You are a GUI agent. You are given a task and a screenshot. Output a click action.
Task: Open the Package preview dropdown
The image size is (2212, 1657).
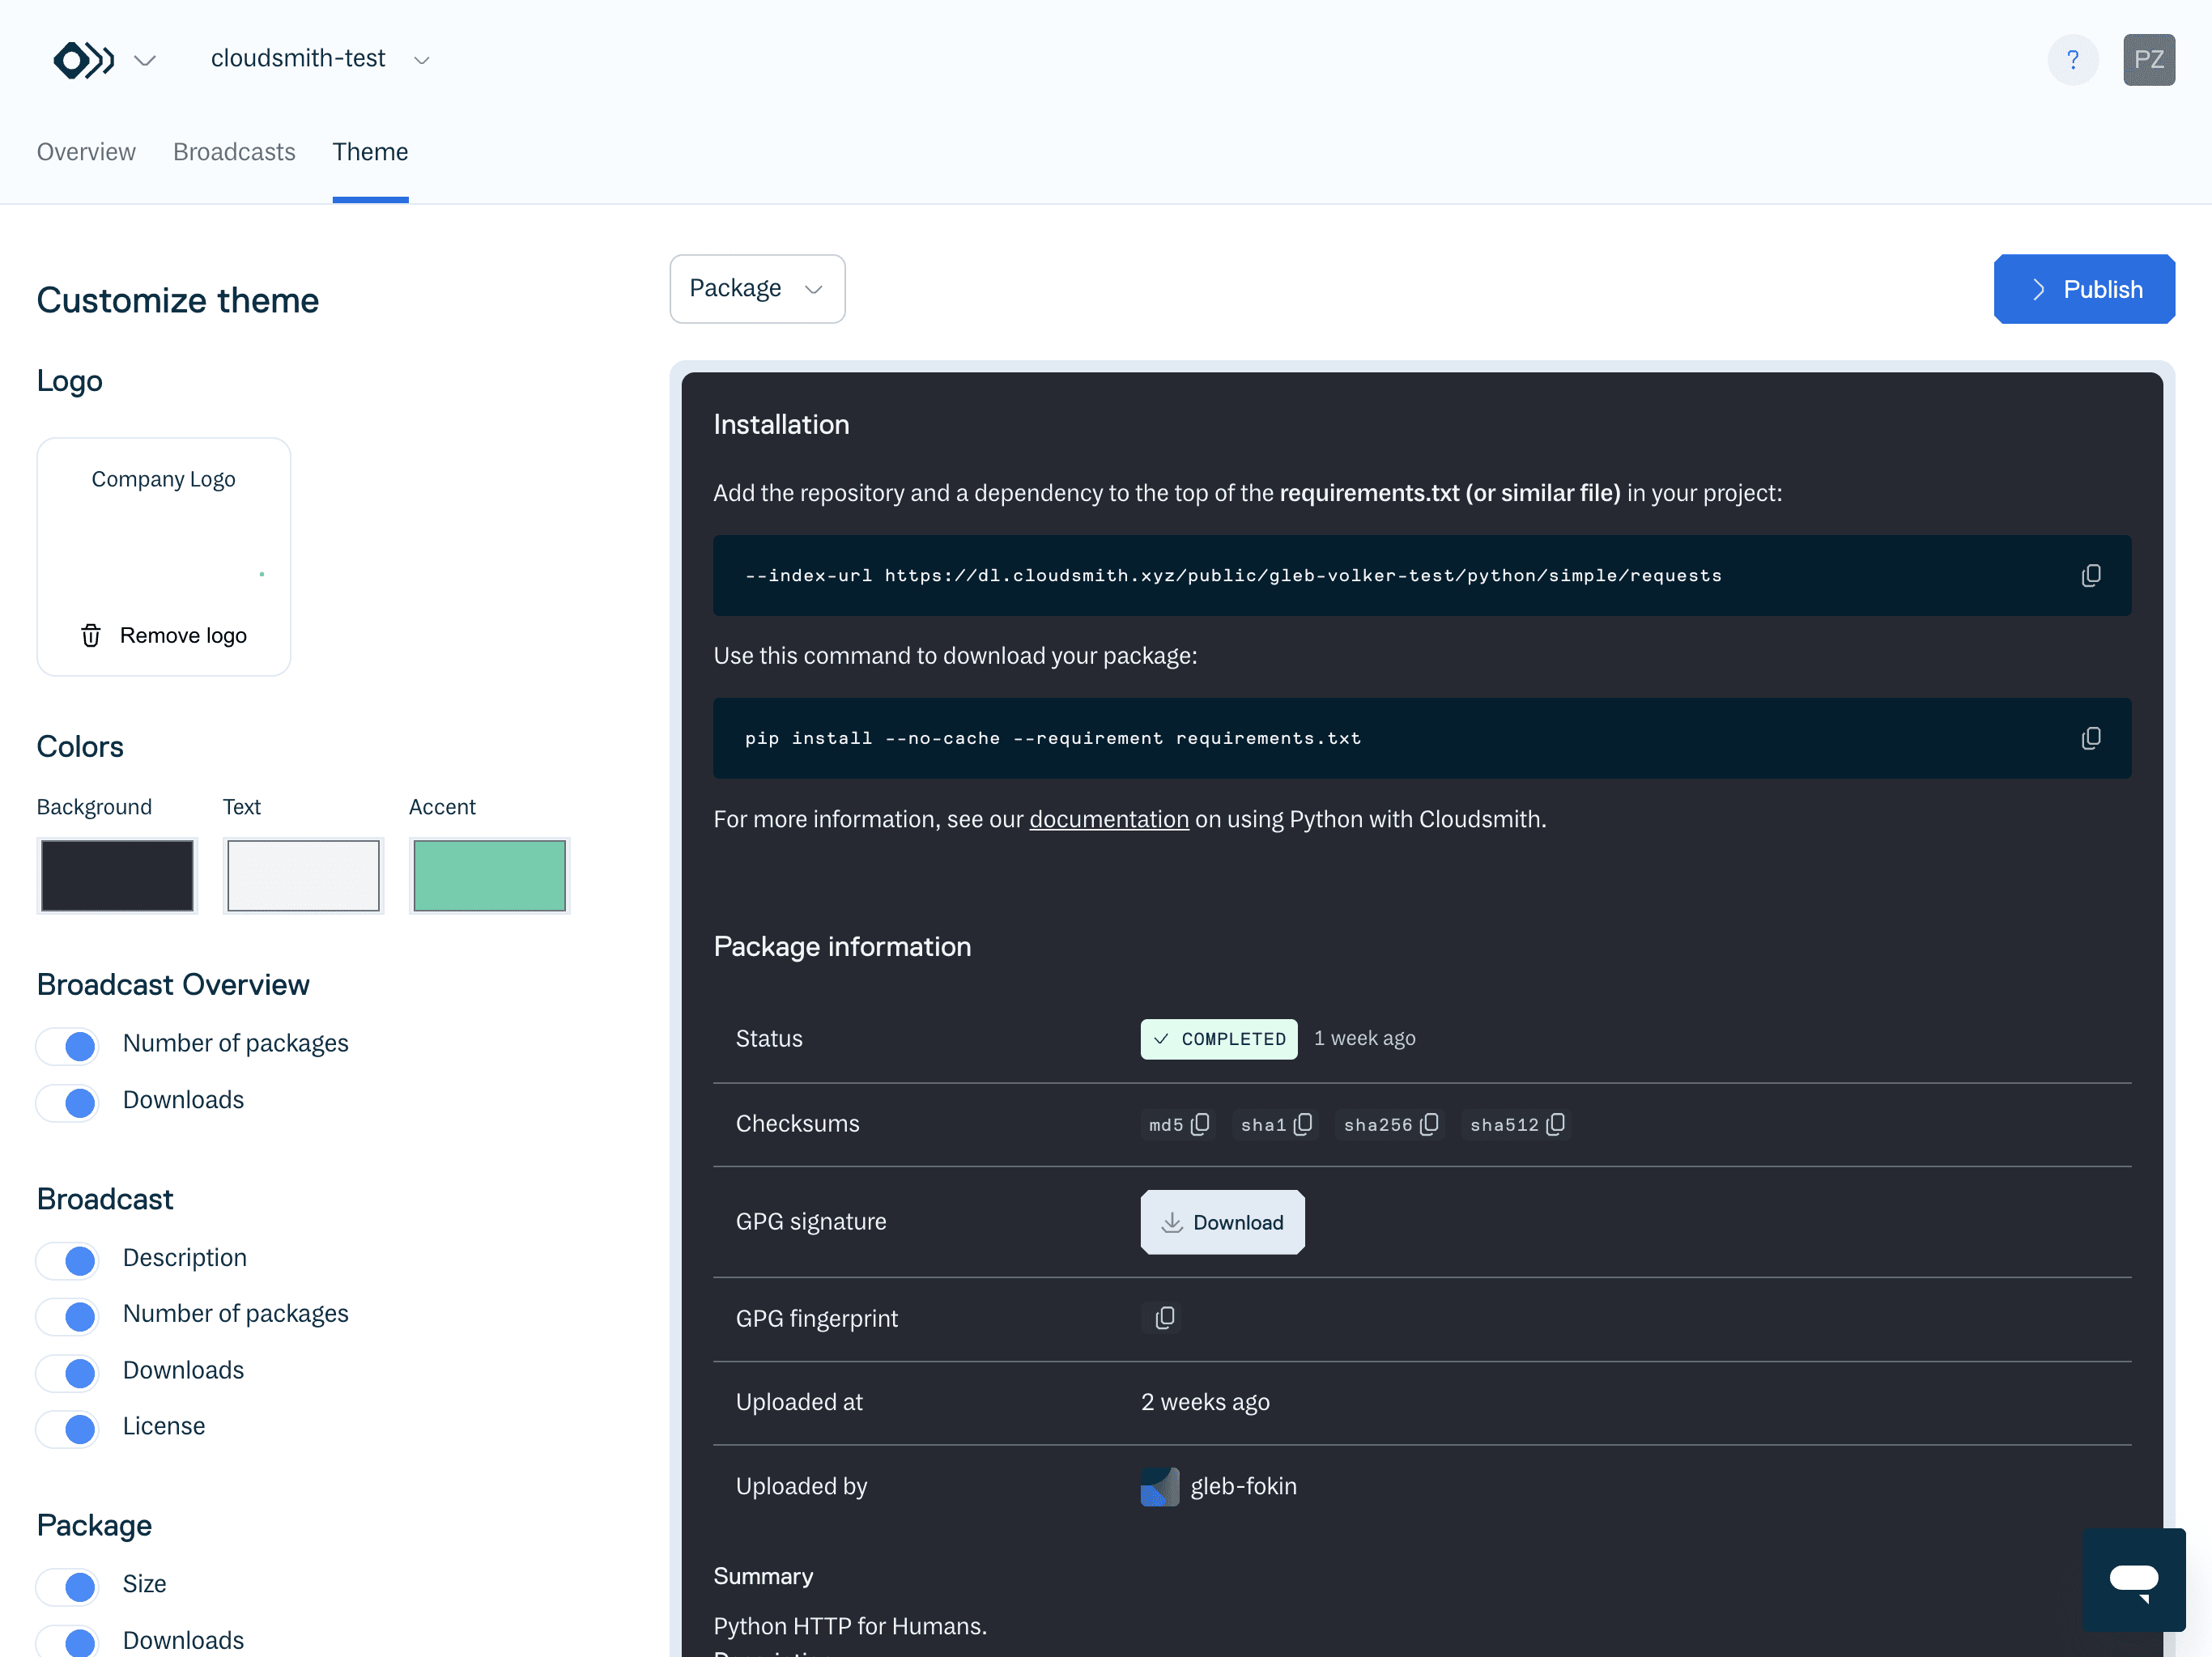(756, 289)
